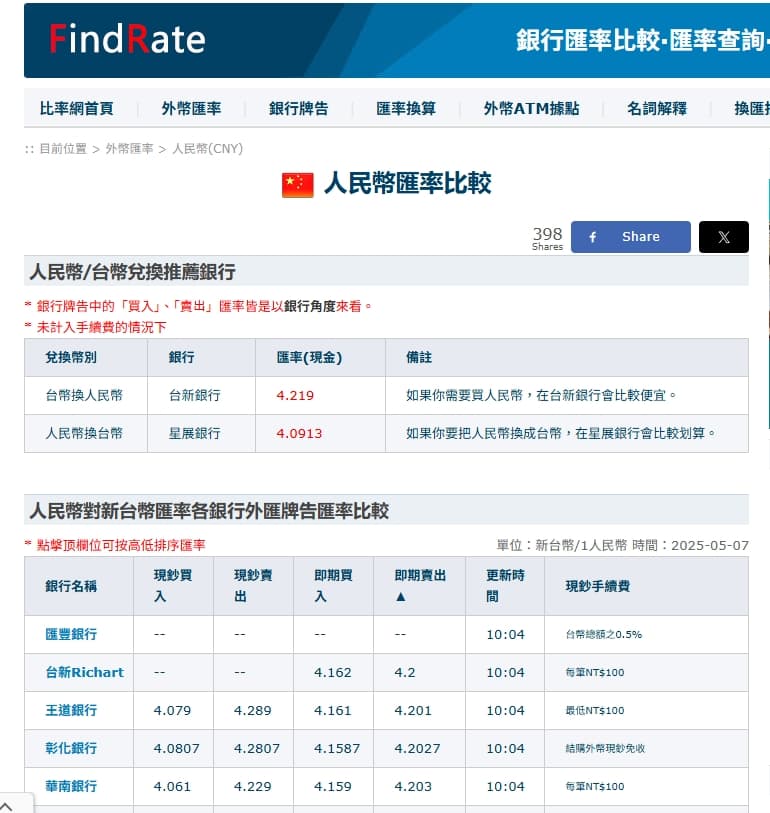770x813 pixels.
Task: Click the 更新時間 column header
Action: 506,586
